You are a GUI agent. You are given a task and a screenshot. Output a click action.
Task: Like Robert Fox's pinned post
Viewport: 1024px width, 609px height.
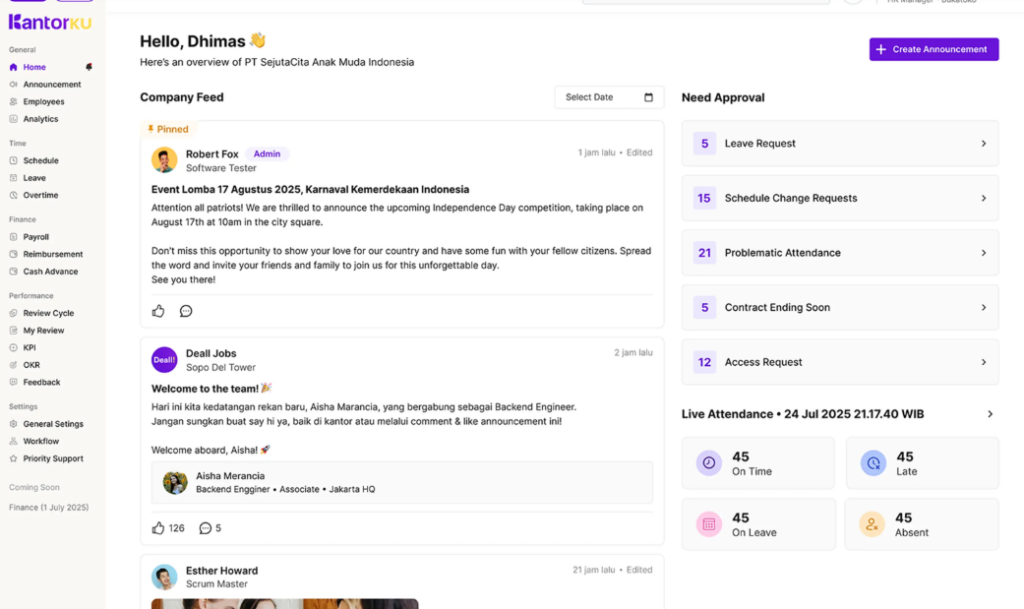coord(158,311)
